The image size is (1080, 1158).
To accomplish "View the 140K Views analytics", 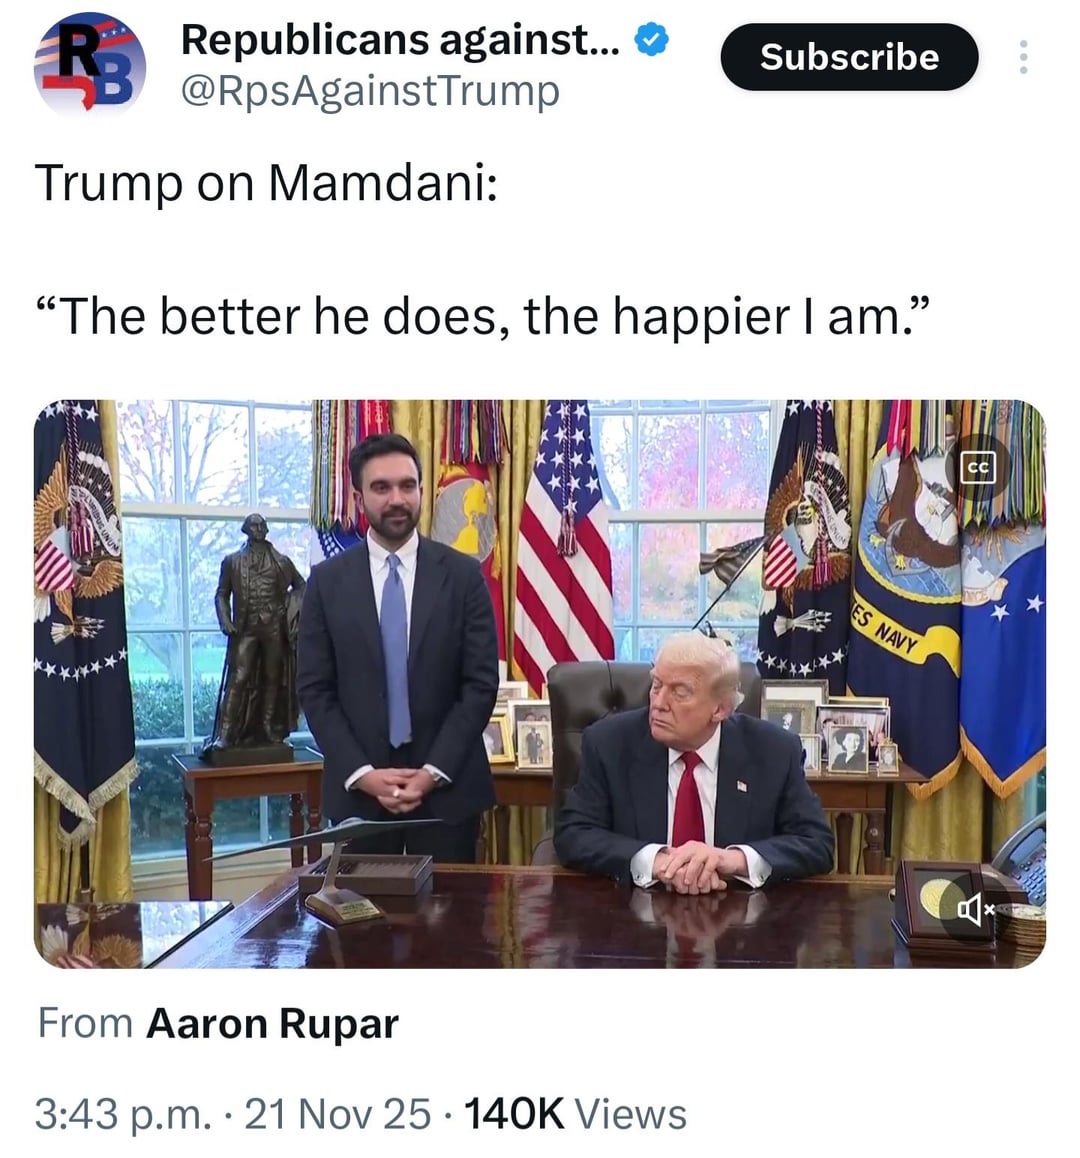I will pos(575,1113).
